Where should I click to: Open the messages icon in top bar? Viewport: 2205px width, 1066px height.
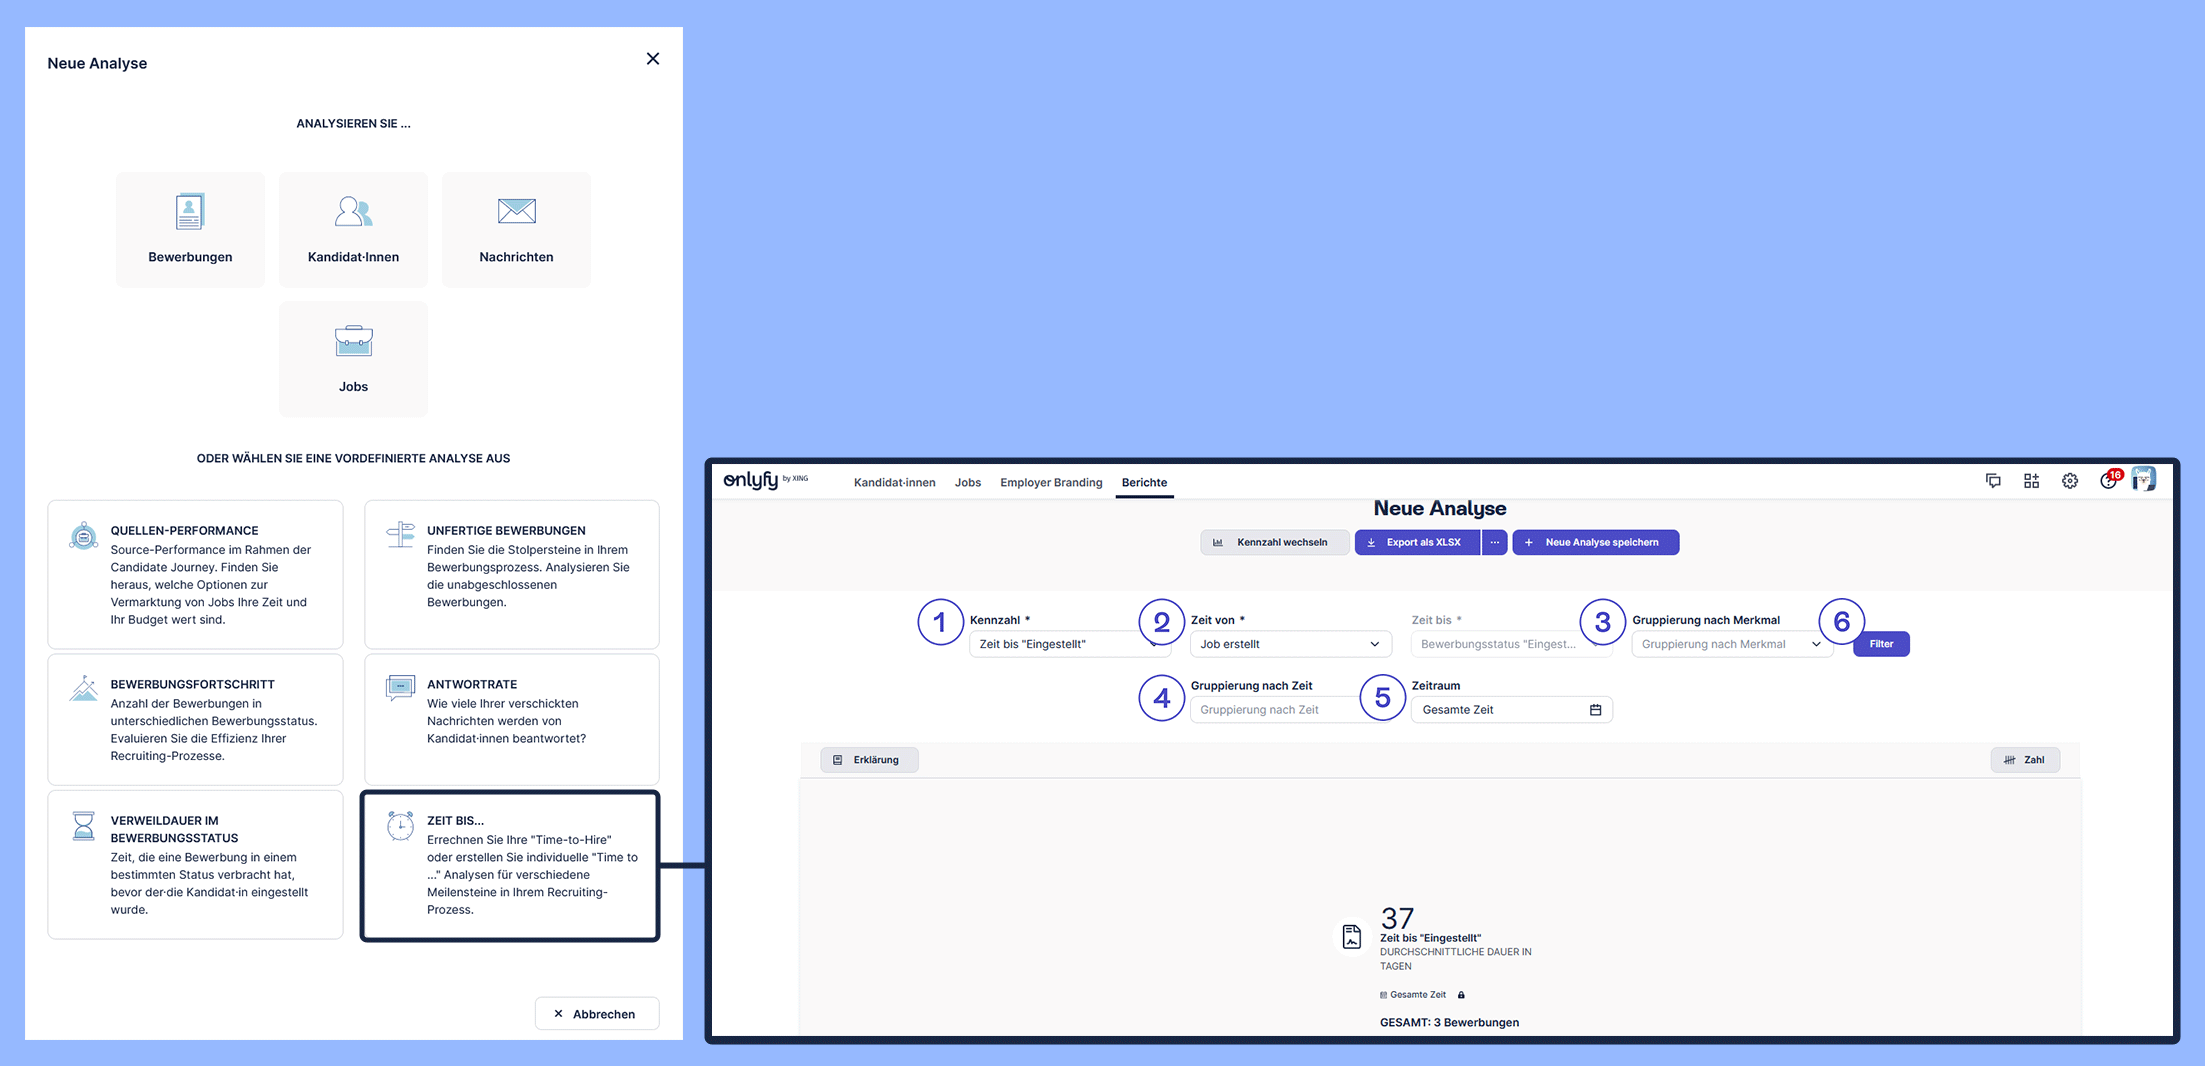(1993, 481)
